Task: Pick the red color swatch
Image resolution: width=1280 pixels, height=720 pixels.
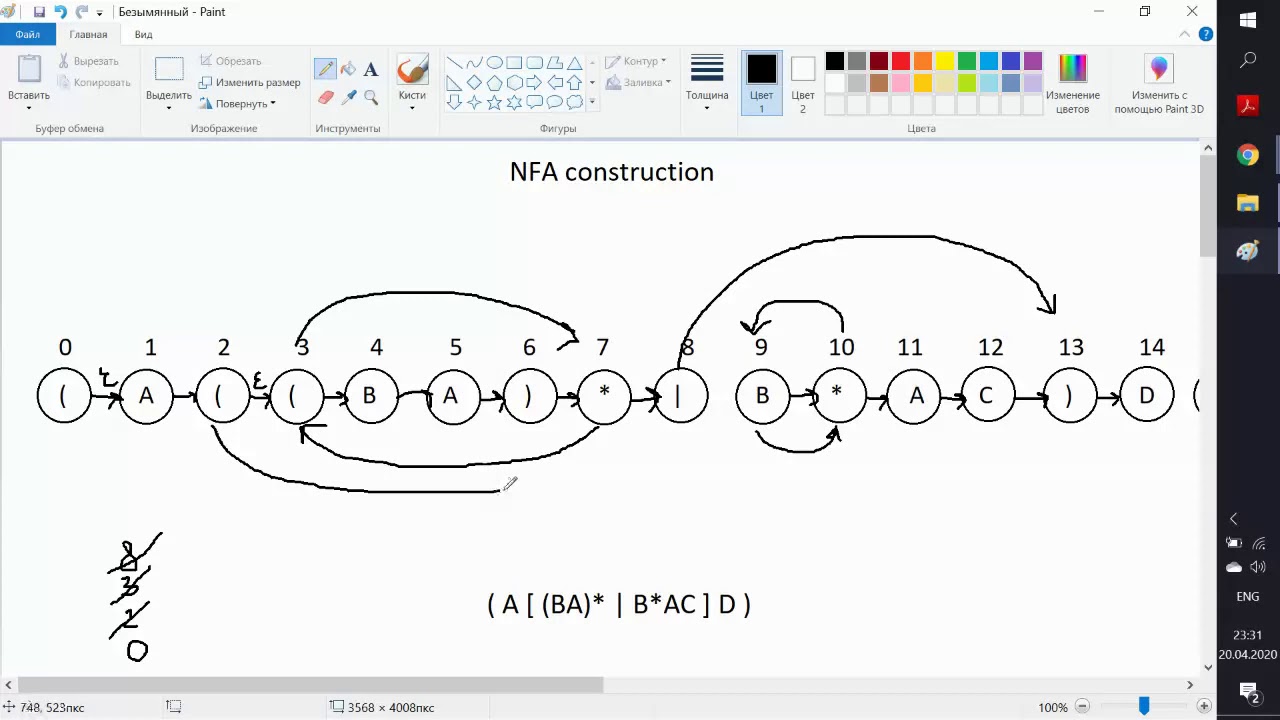Action: tap(900, 61)
